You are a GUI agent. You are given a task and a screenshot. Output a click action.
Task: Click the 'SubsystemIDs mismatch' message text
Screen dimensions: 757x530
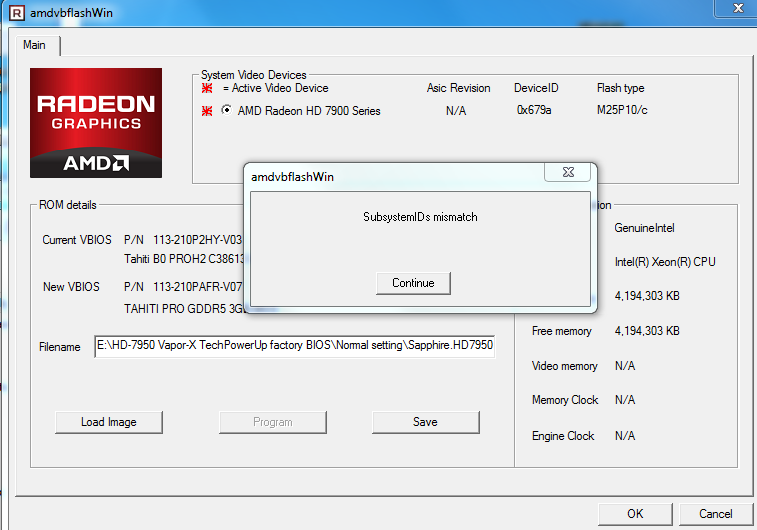point(420,217)
